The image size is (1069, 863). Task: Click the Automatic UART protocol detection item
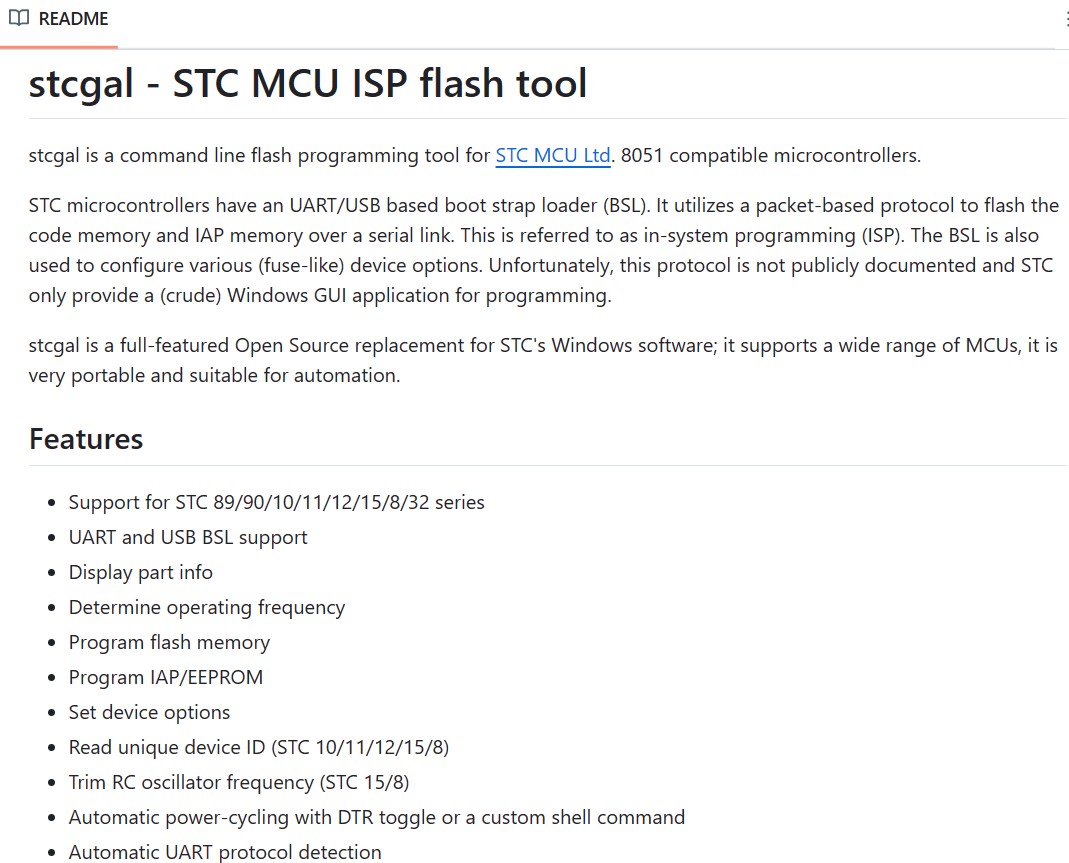point(225,852)
